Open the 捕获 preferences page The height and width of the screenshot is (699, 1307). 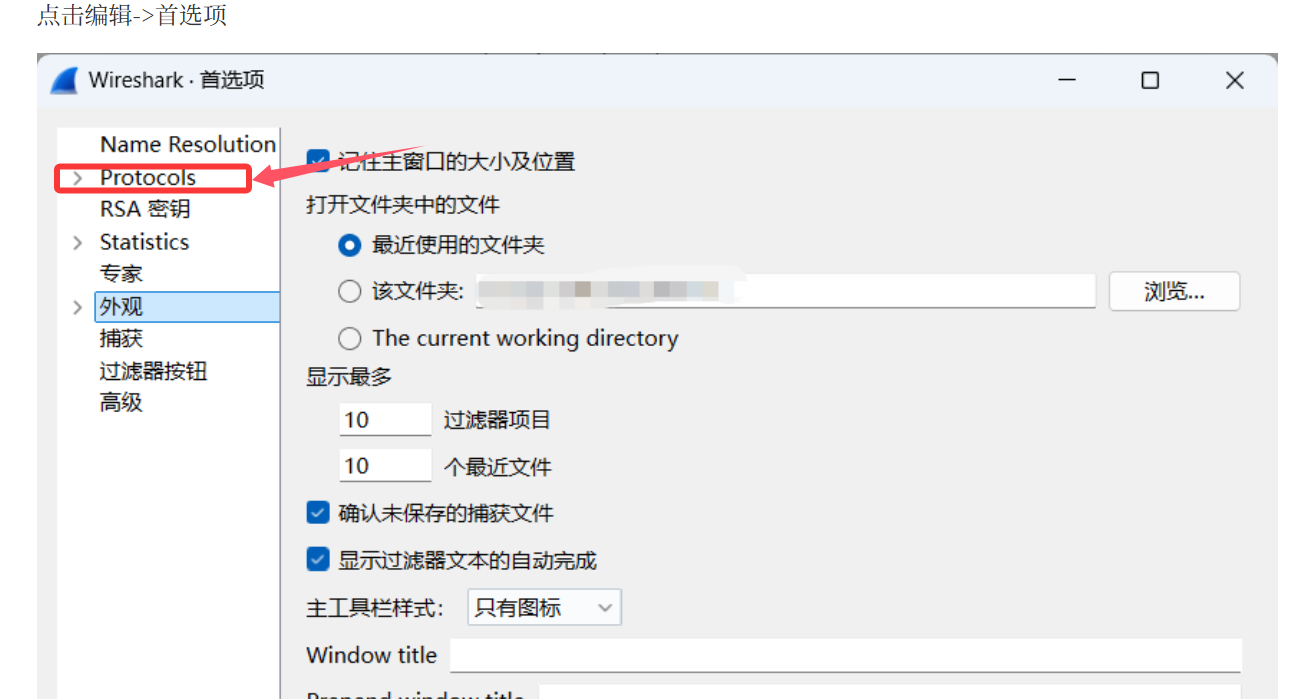121,338
